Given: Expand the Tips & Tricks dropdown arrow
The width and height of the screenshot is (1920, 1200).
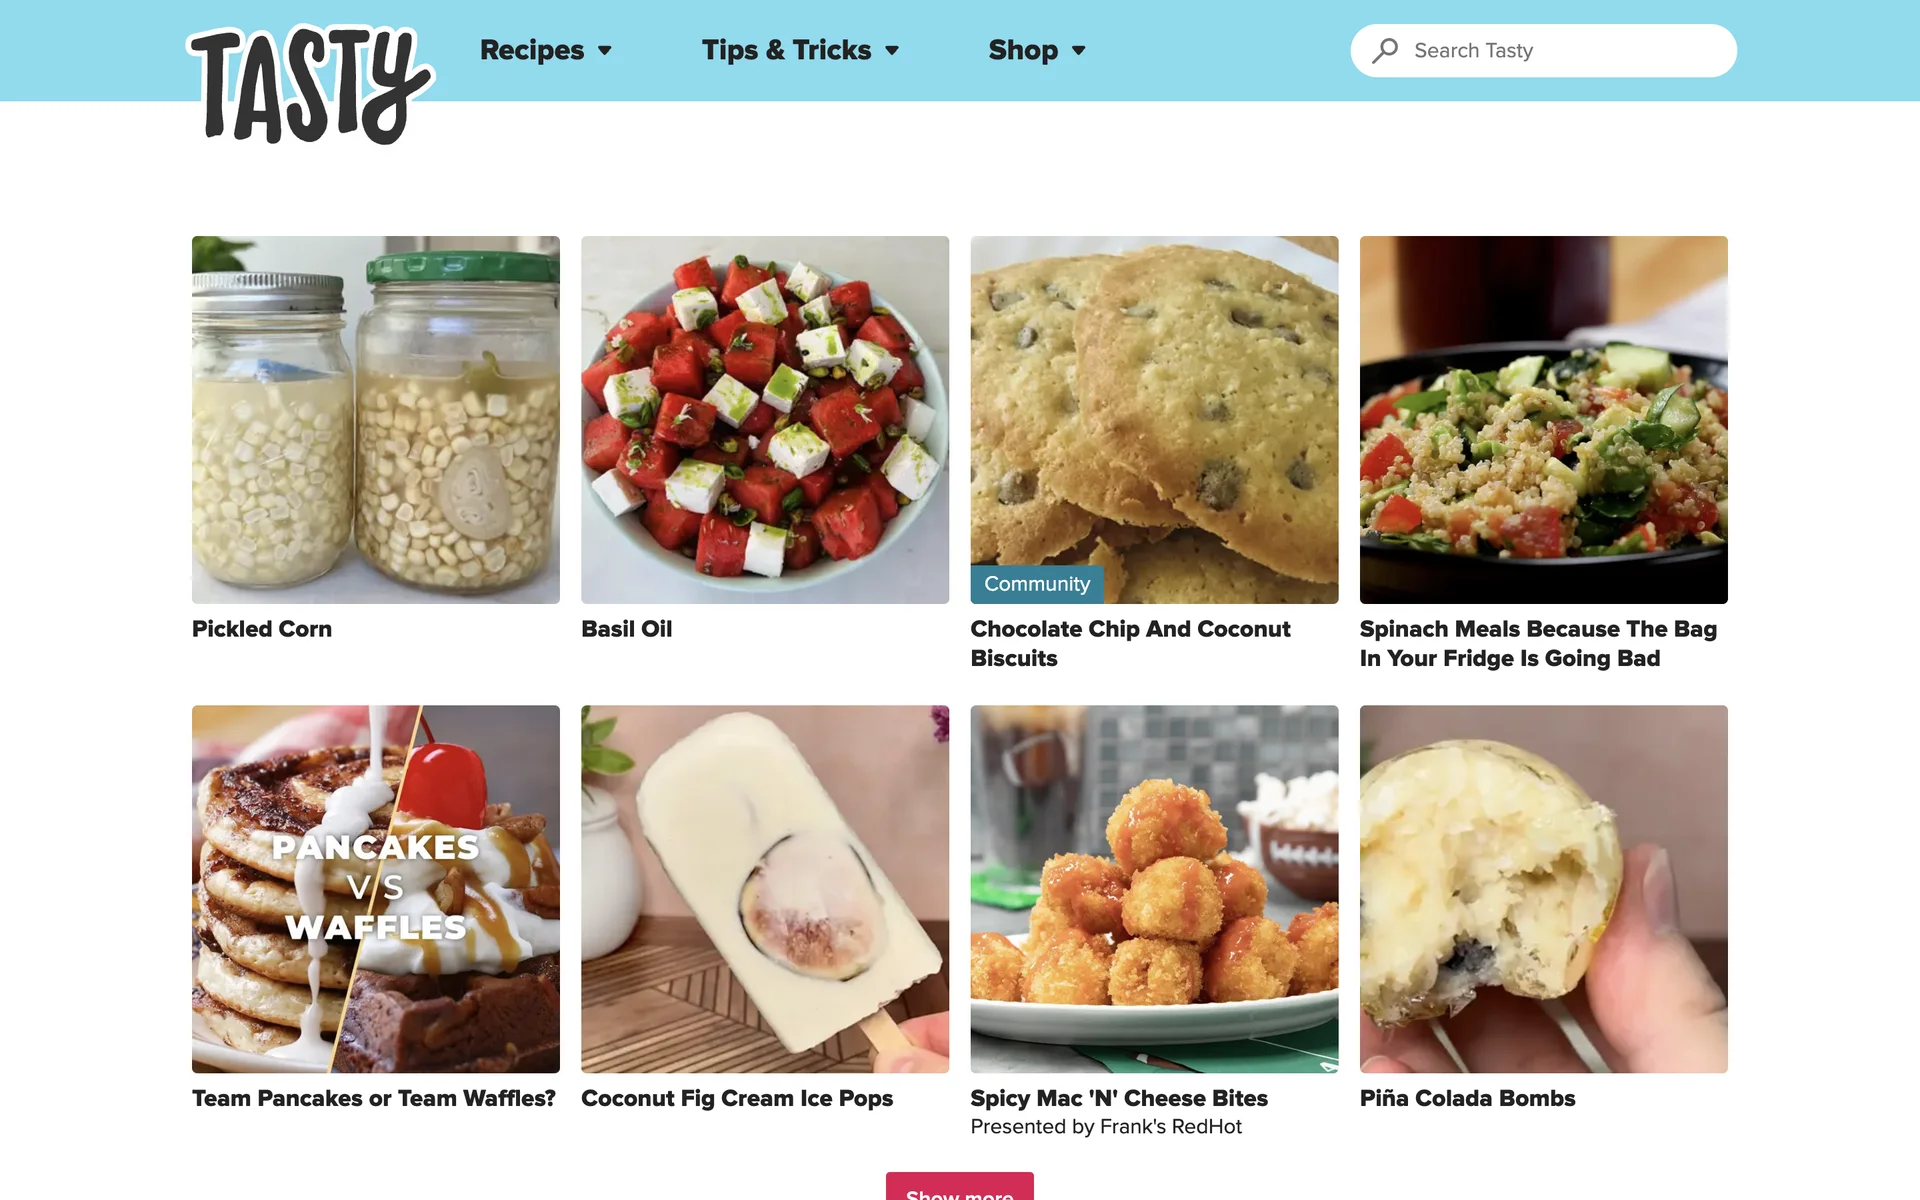Looking at the screenshot, I should tap(892, 50).
